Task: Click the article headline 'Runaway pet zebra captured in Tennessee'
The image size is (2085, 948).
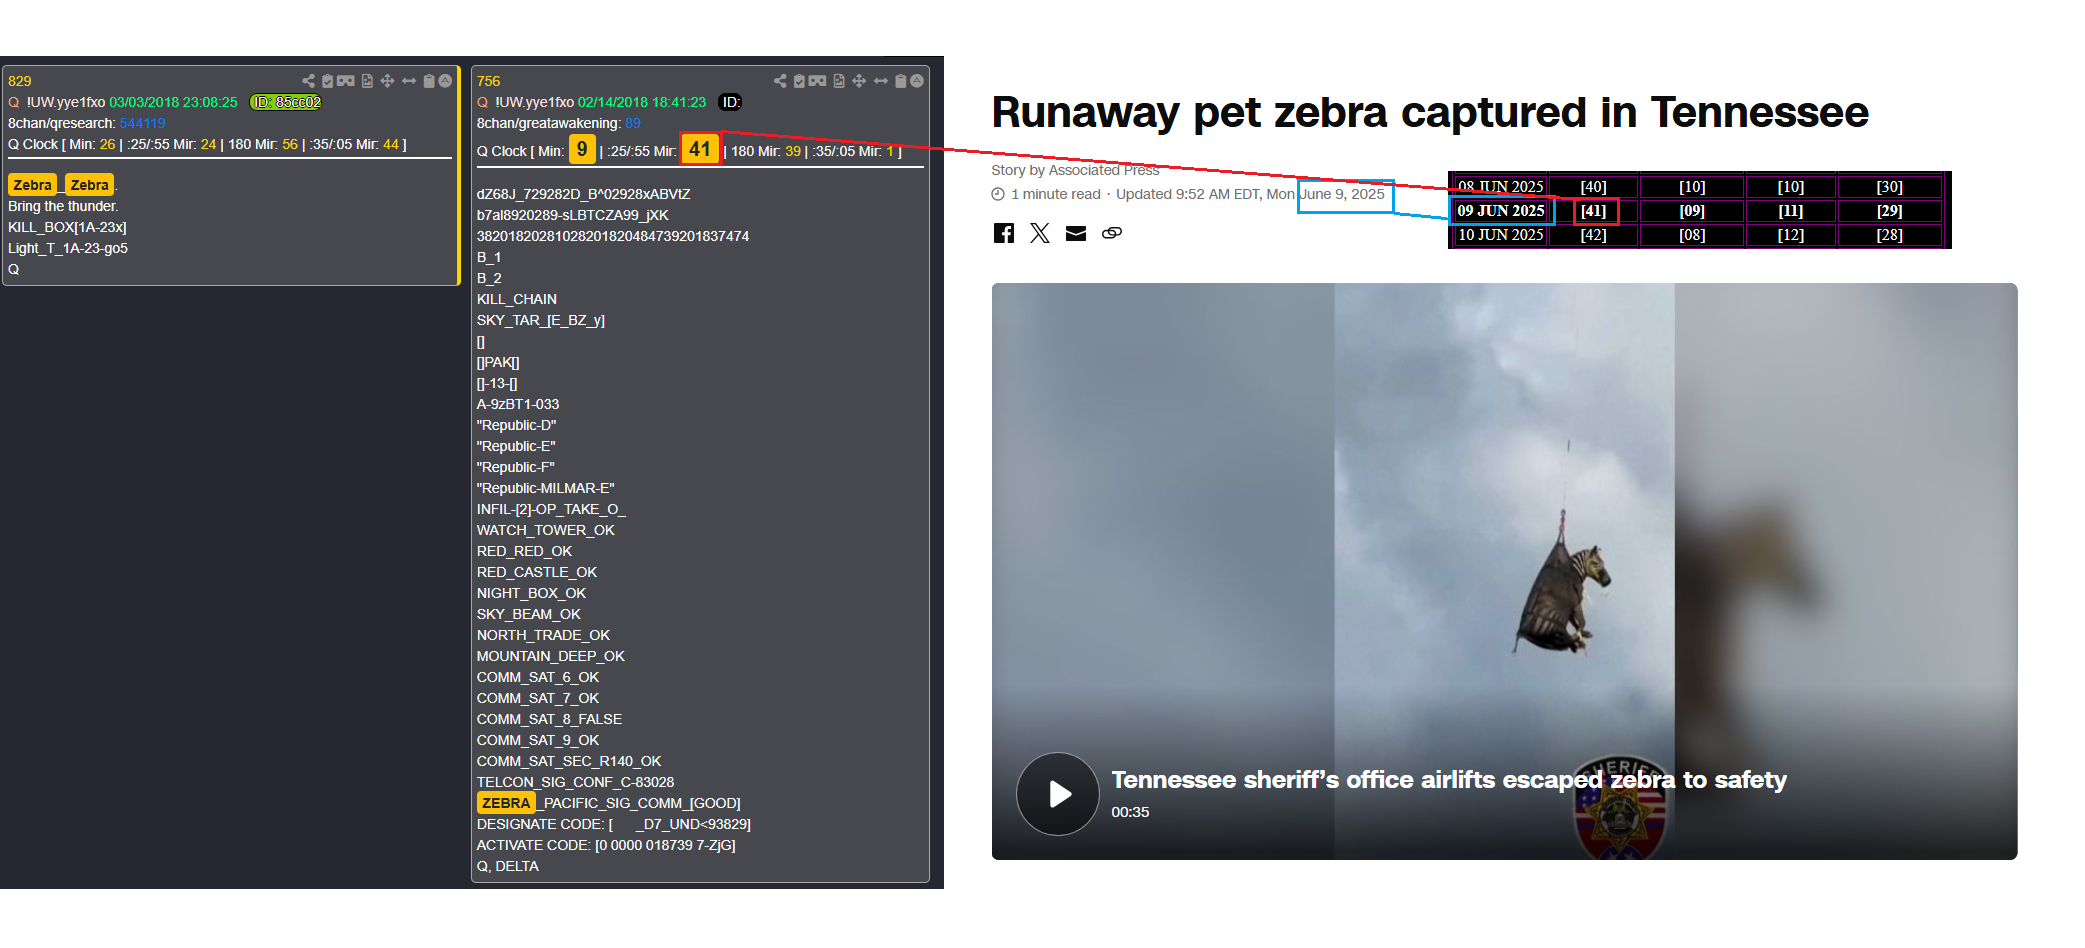Action: [1430, 112]
